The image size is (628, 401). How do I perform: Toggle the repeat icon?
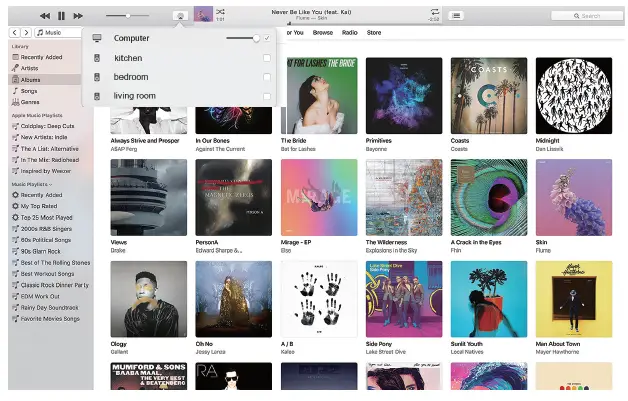435,11
